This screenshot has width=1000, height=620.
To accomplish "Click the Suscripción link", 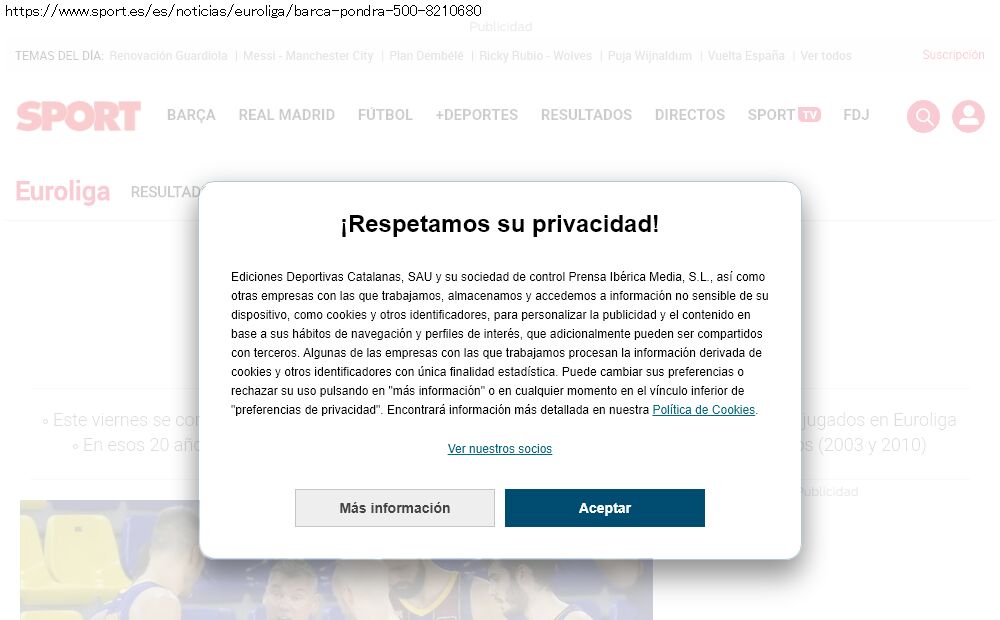I will coord(953,55).
